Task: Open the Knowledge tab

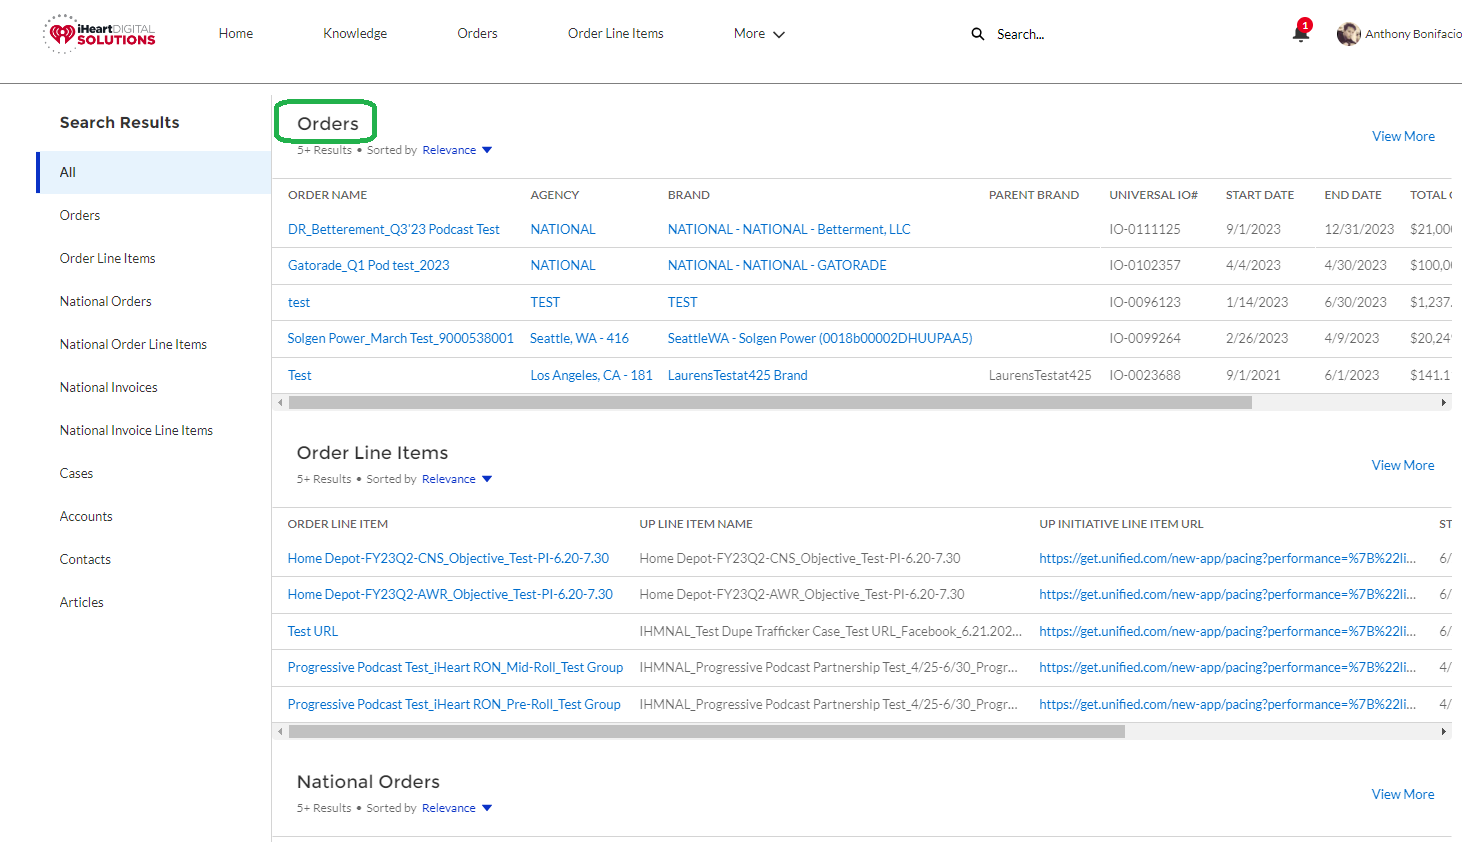Action: [x=355, y=34]
